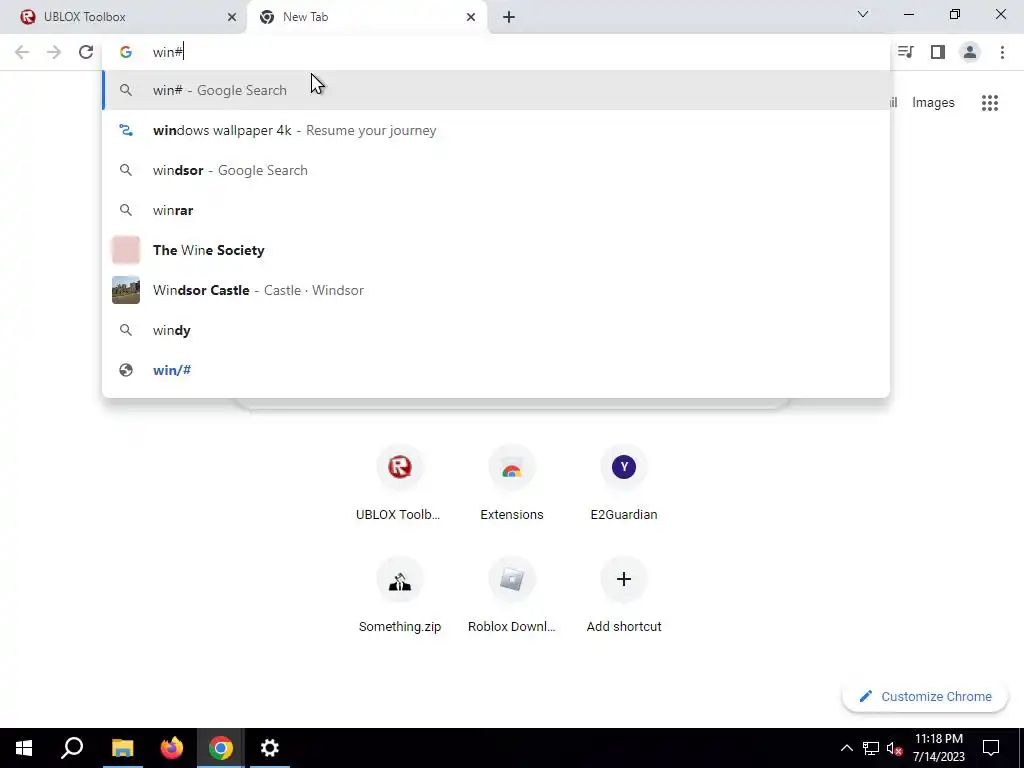Click the network icon in system tray
1024x768 pixels.
(x=871, y=748)
